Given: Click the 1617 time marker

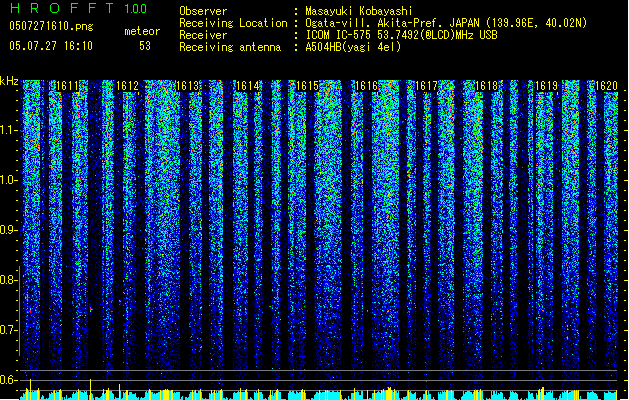Looking at the screenshot, I should coord(427,86).
